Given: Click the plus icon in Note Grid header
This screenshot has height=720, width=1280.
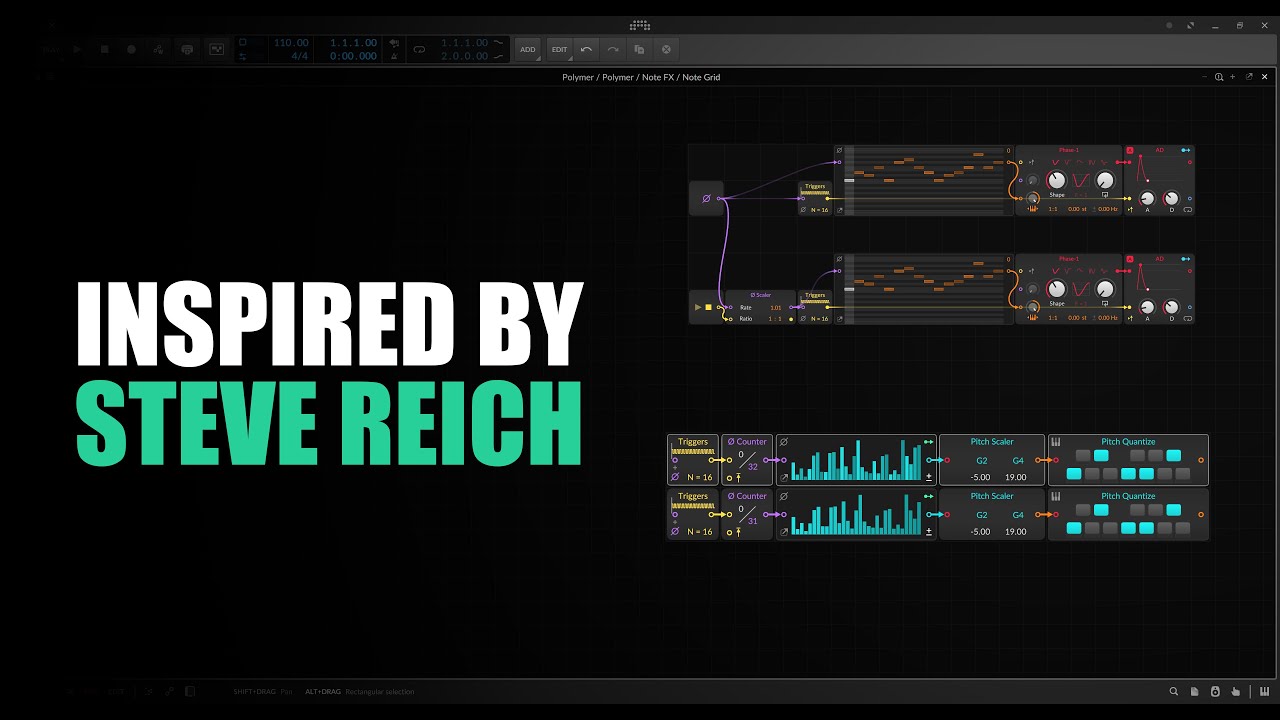Looking at the screenshot, I should click(1233, 77).
